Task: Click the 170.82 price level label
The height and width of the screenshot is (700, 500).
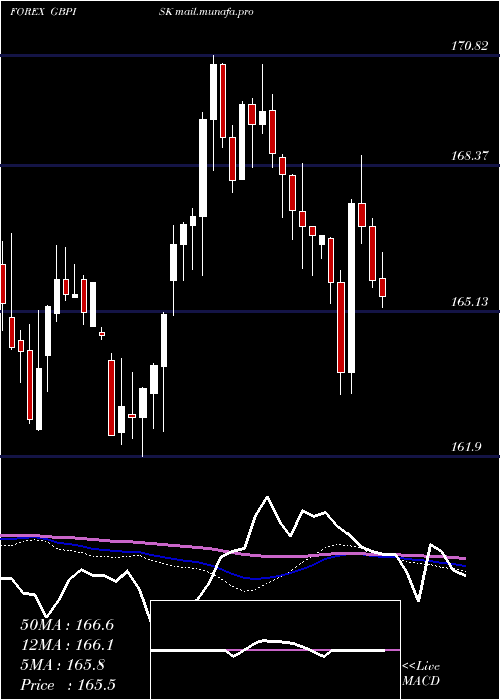Action: tap(469, 46)
